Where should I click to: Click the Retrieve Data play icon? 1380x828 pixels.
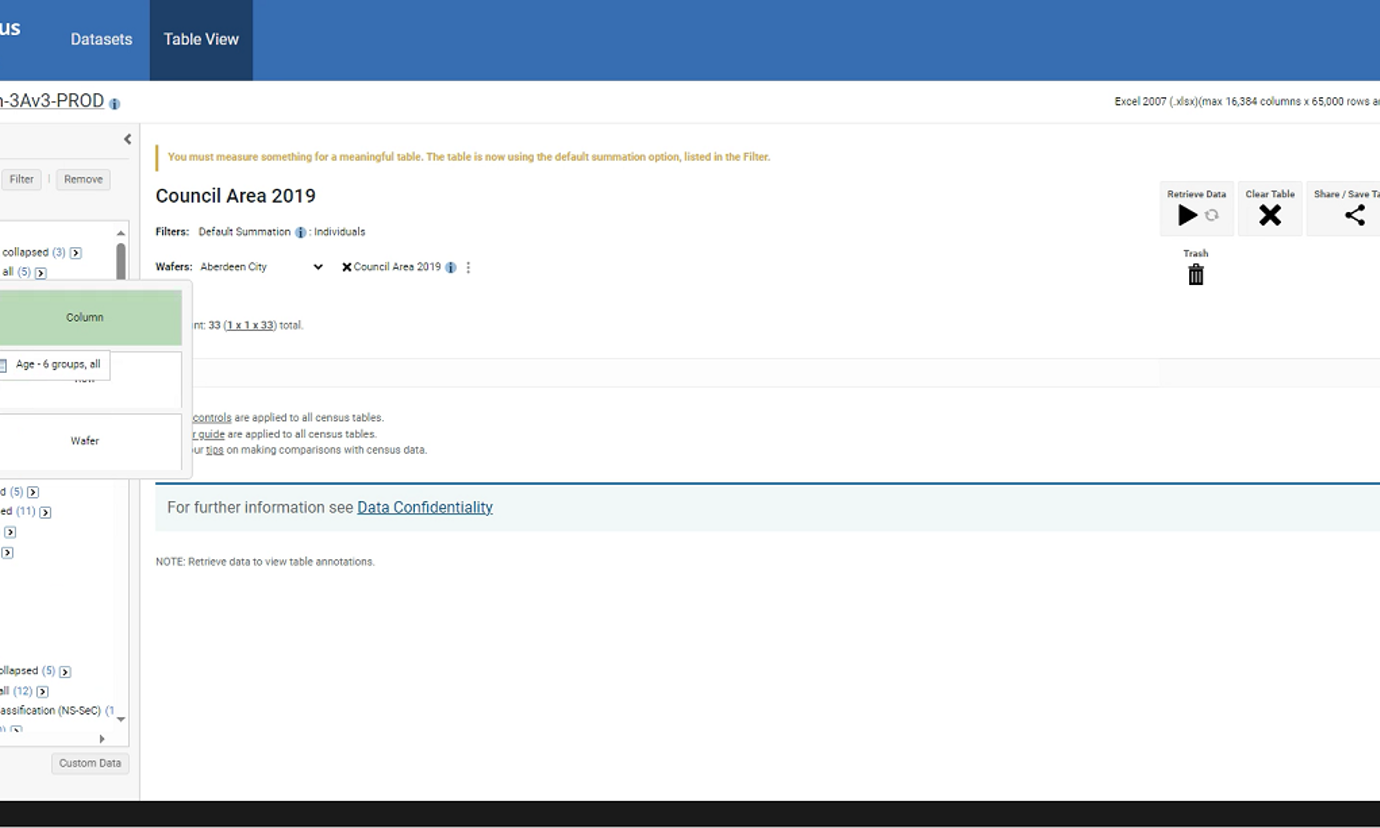[x=1187, y=215]
